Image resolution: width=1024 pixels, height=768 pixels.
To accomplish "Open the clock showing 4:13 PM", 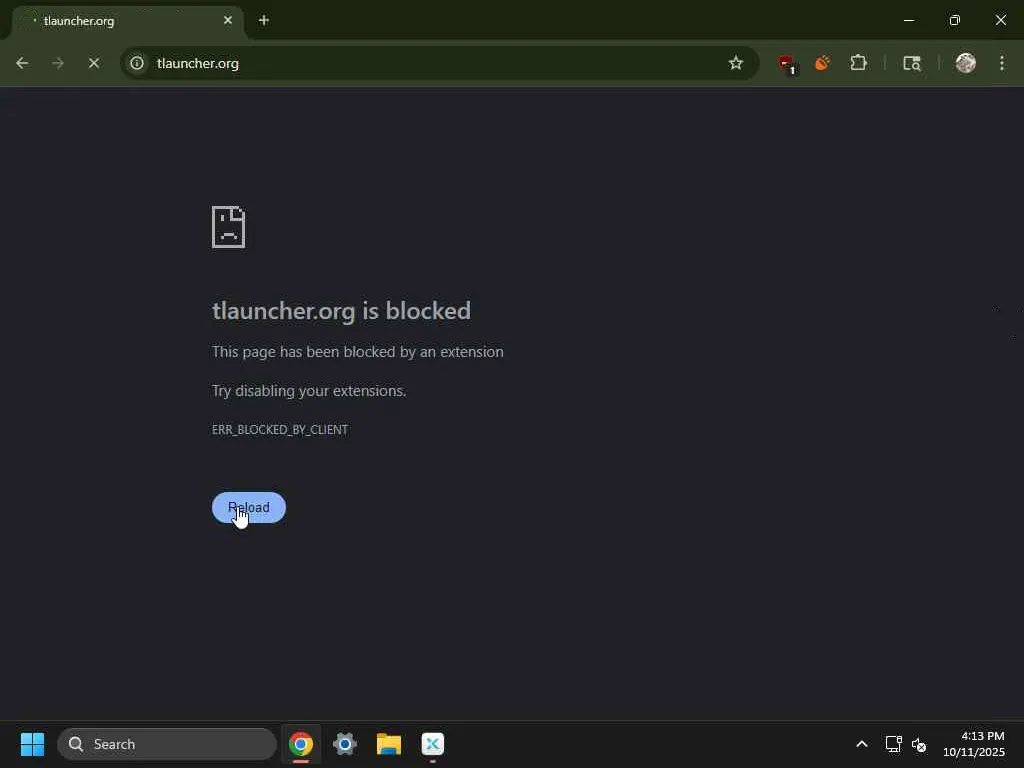I will [x=974, y=744].
